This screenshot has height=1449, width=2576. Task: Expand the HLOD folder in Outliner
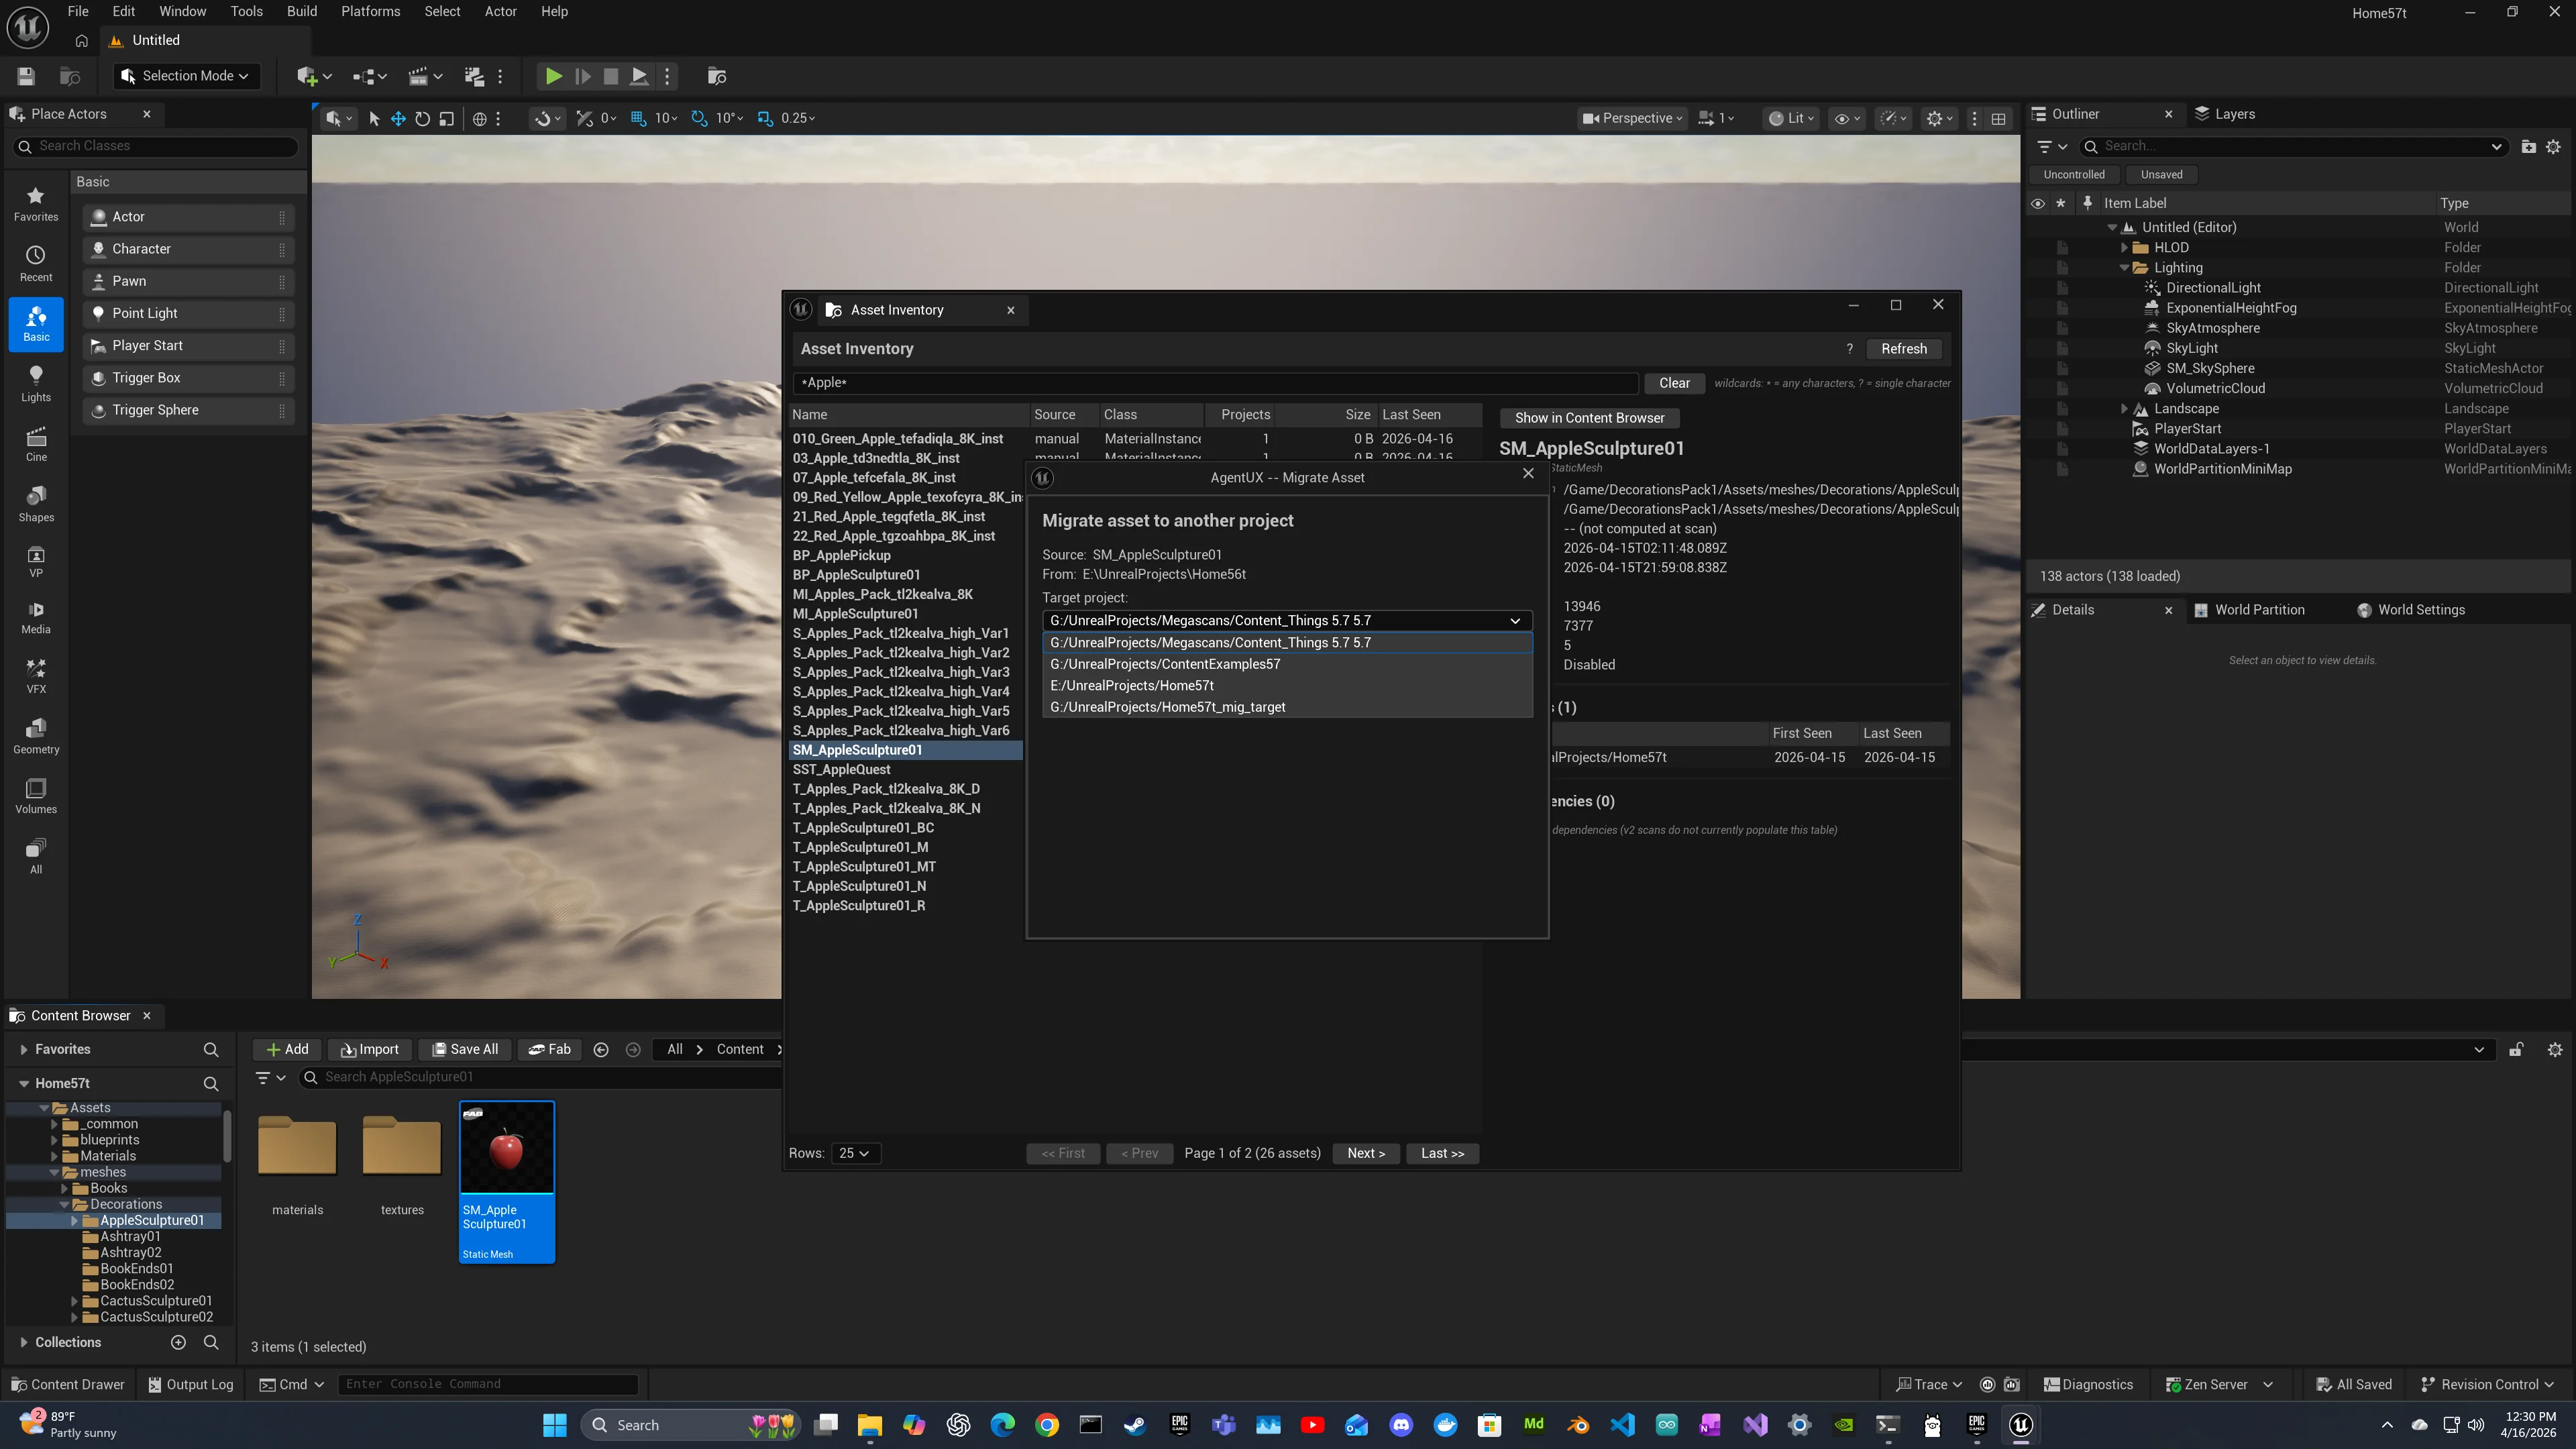point(2124,248)
